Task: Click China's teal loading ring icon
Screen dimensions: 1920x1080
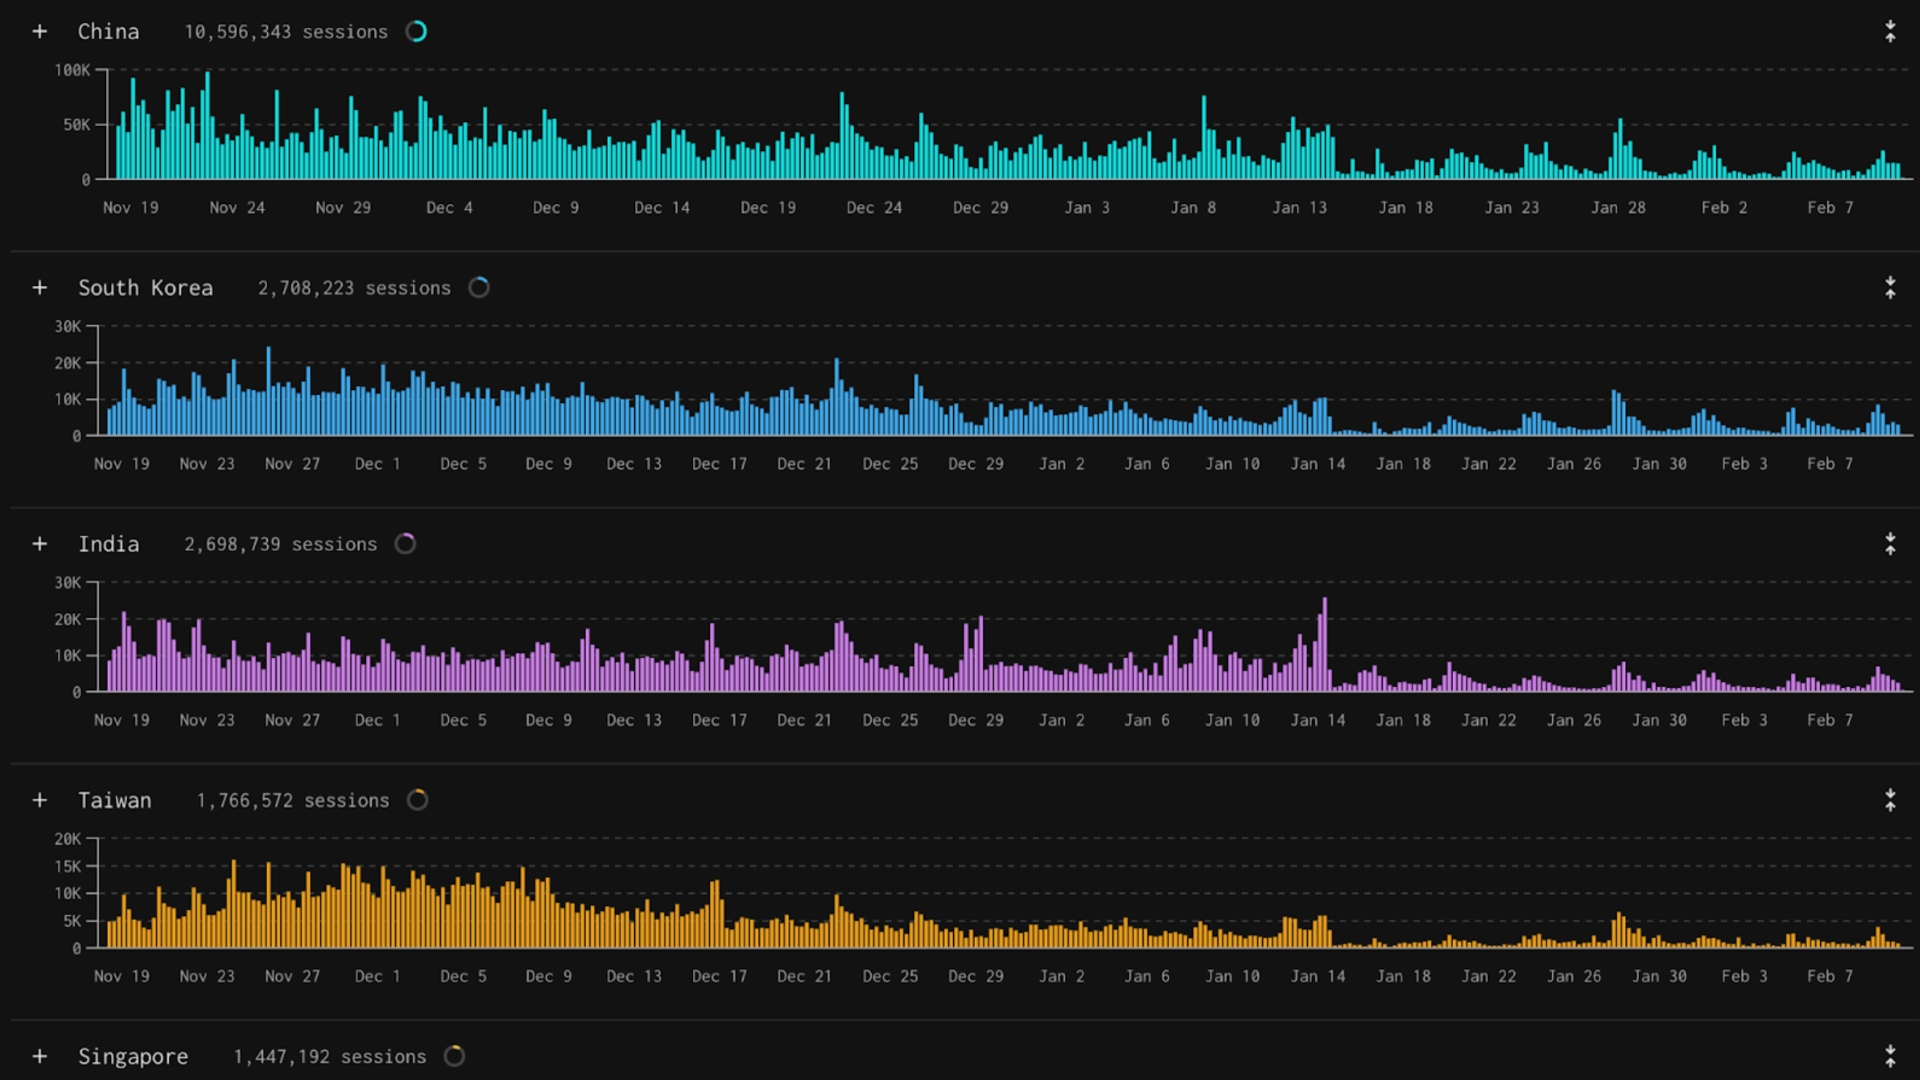Action: click(417, 32)
